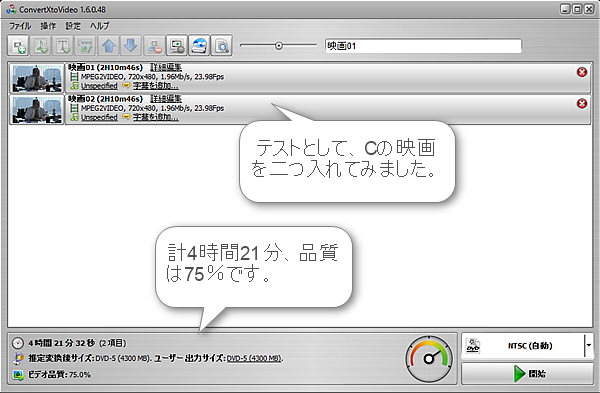Click the title input field showing 映画01
This screenshot has width=600, height=393.
[423, 46]
